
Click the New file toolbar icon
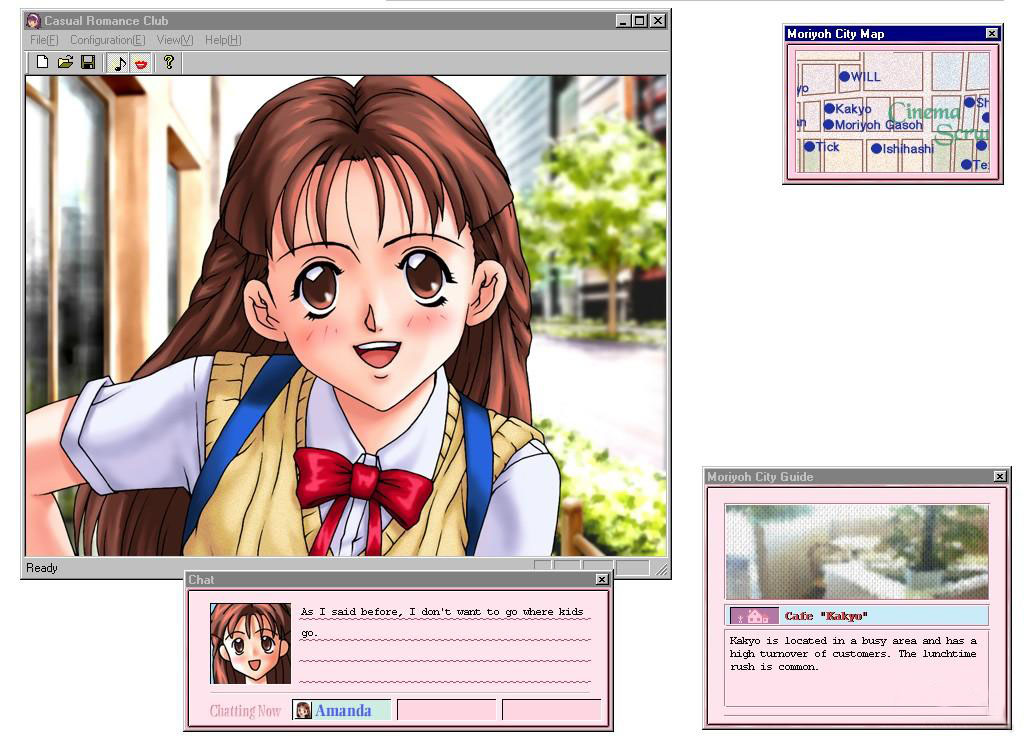[42, 63]
